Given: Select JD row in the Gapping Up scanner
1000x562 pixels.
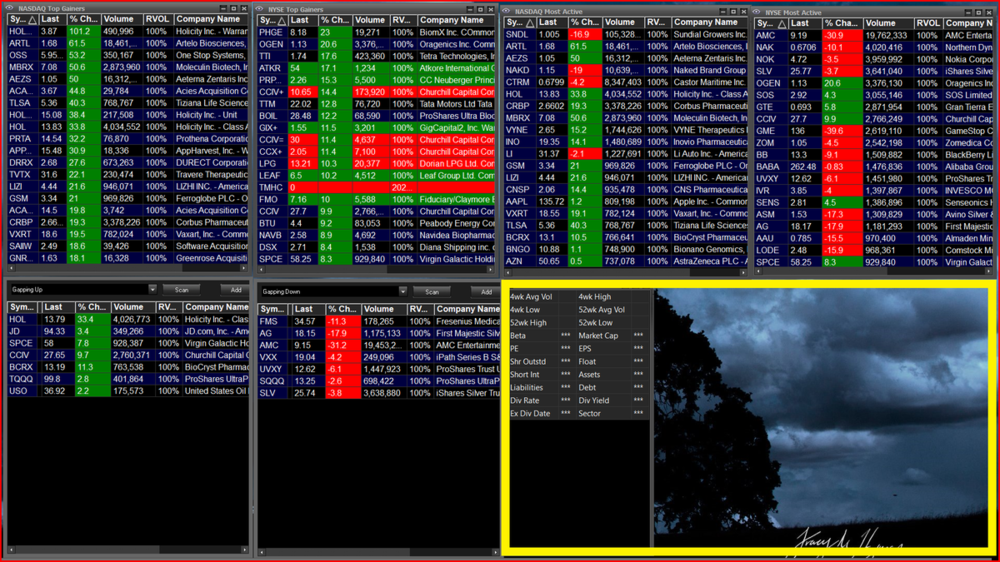Looking at the screenshot, I should (128, 331).
